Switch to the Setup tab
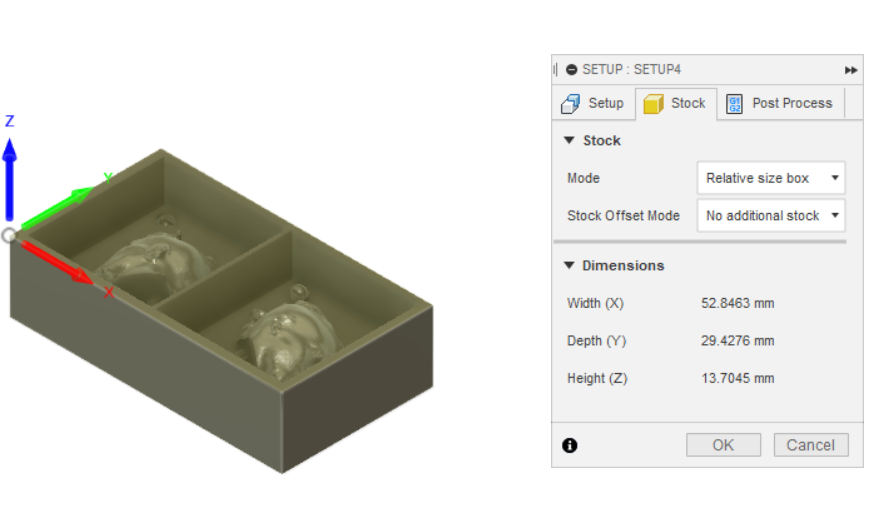Screen dimensions: 869x513 pyautogui.click(x=593, y=104)
